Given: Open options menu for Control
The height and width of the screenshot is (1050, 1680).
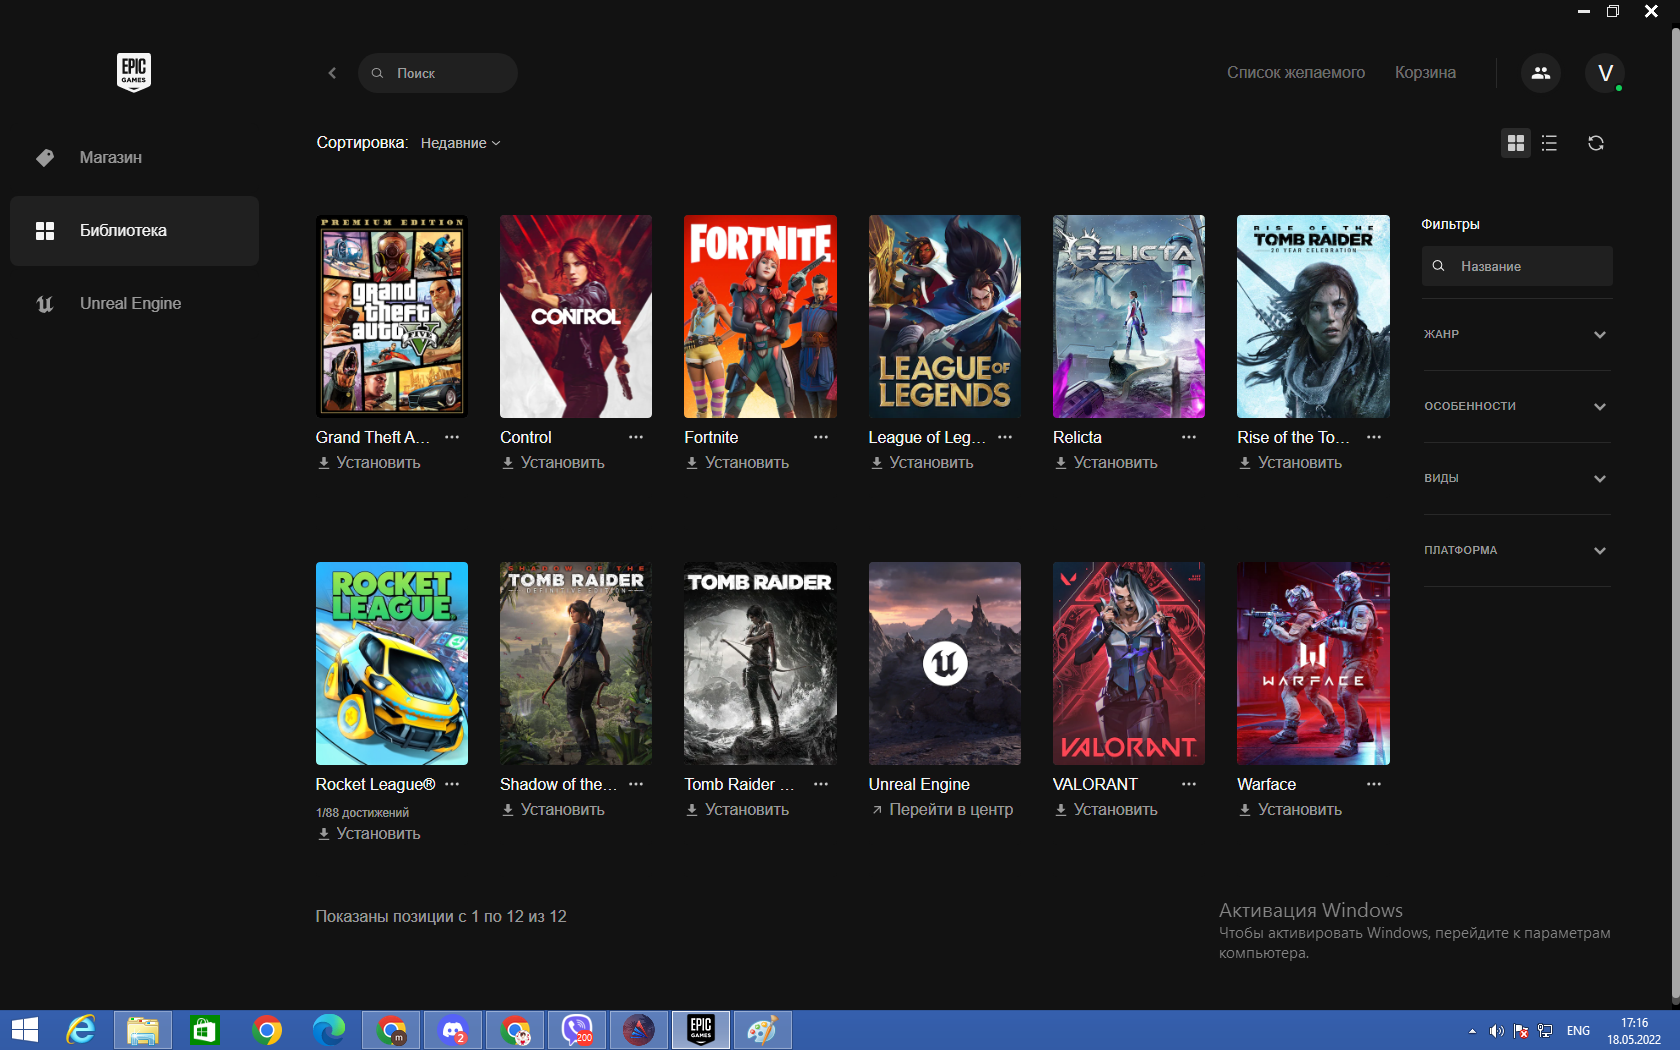Looking at the screenshot, I should (636, 437).
